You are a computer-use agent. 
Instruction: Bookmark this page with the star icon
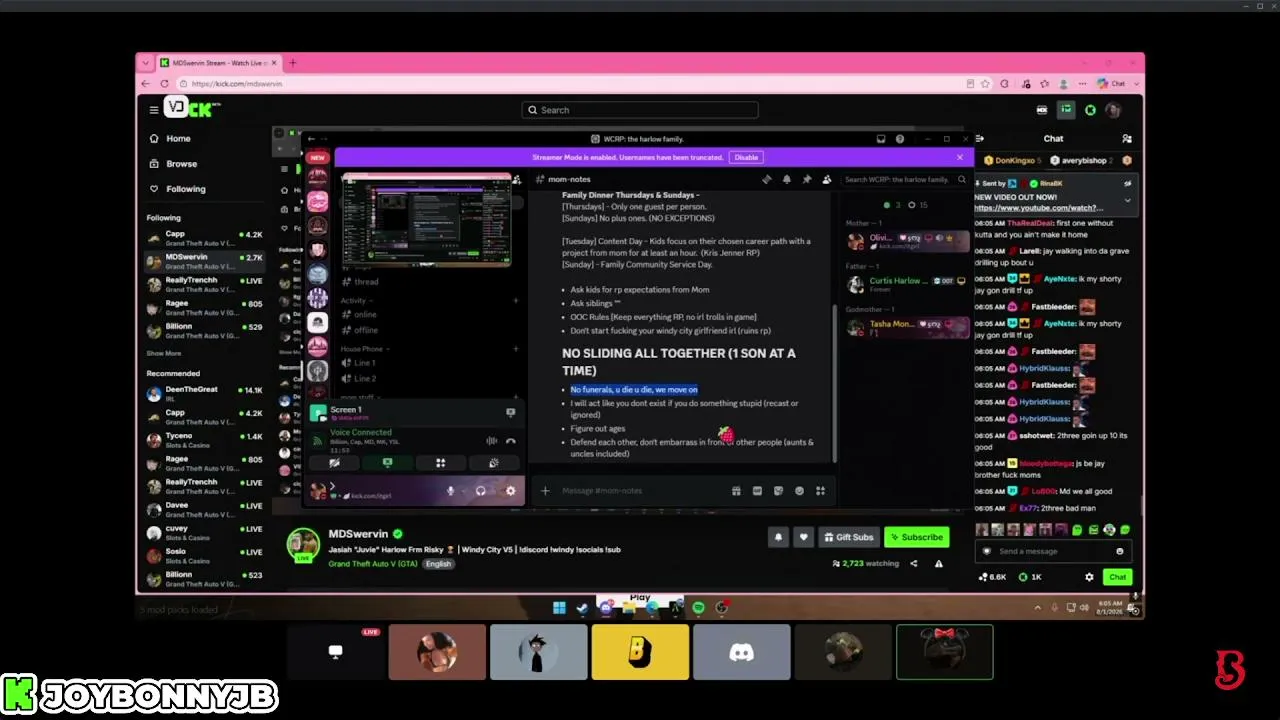tap(986, 84)
